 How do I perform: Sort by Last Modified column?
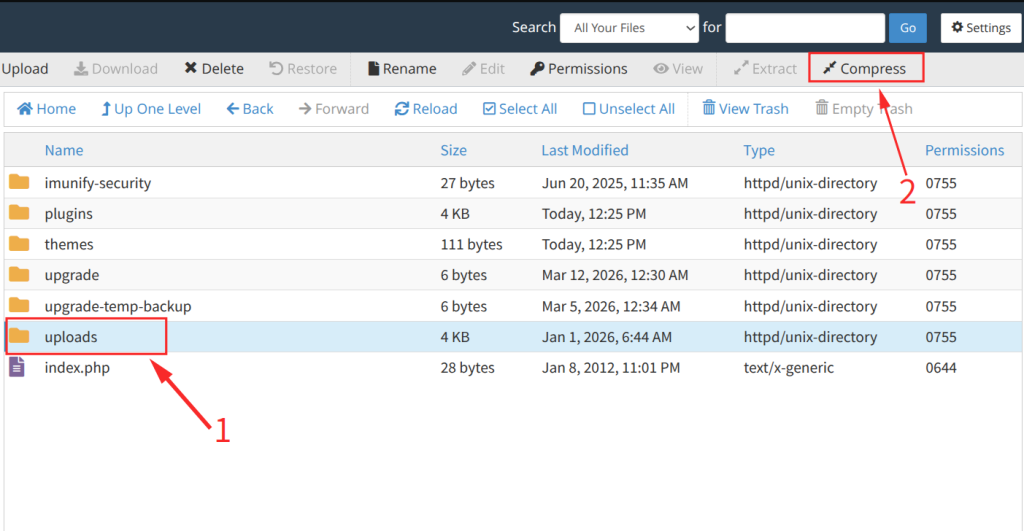(585, 150)
